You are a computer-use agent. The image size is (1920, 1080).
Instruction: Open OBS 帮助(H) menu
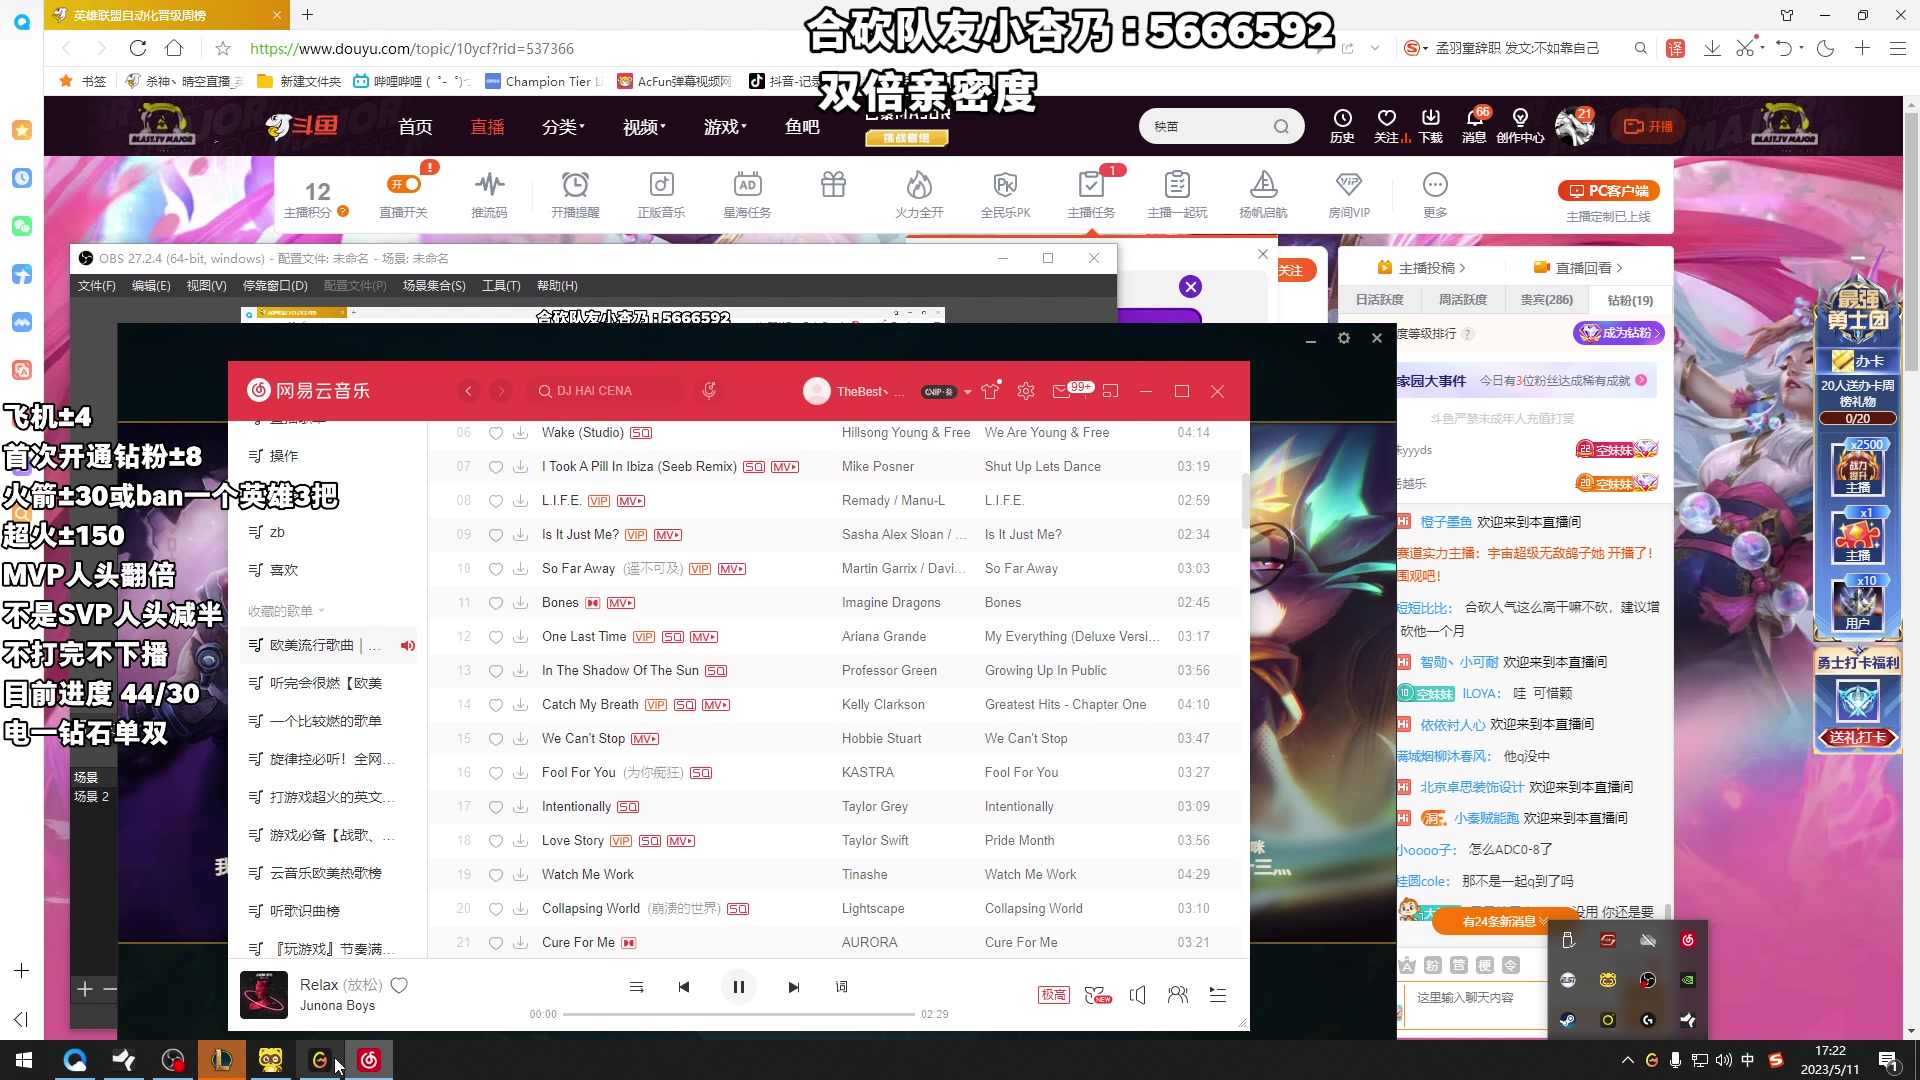pyautogui.click(x=557, y=286)
